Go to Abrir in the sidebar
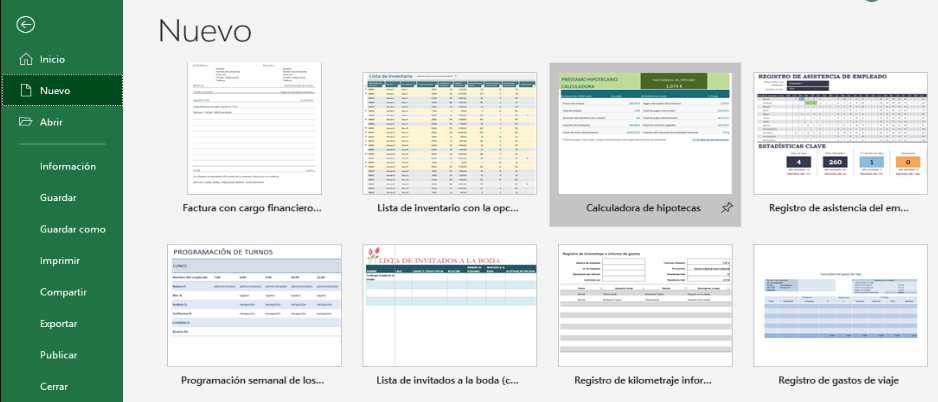This screenshot has width=938, height=402. point(62,122)
